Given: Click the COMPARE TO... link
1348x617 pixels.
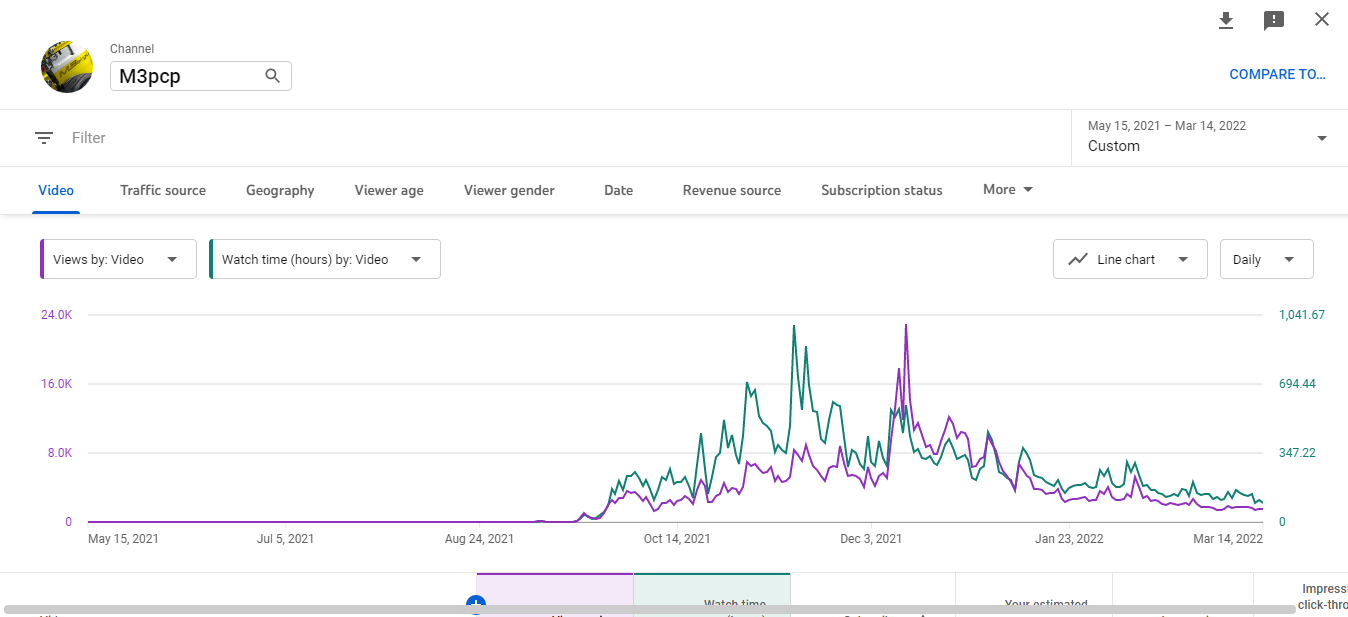Looking at the screenshot, I should point(1277,74).
